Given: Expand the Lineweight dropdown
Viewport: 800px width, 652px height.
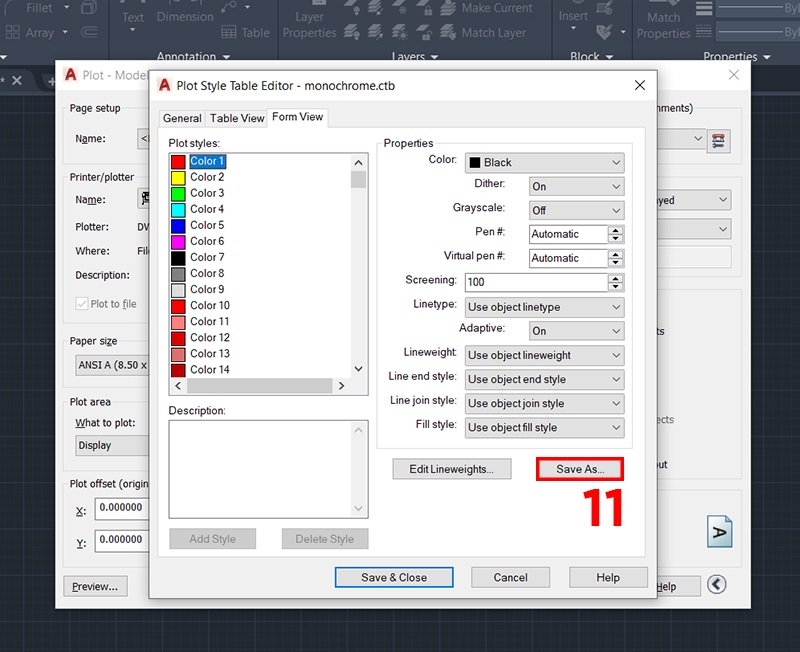Looking at the screenshot, I should (x=544, y=355).
